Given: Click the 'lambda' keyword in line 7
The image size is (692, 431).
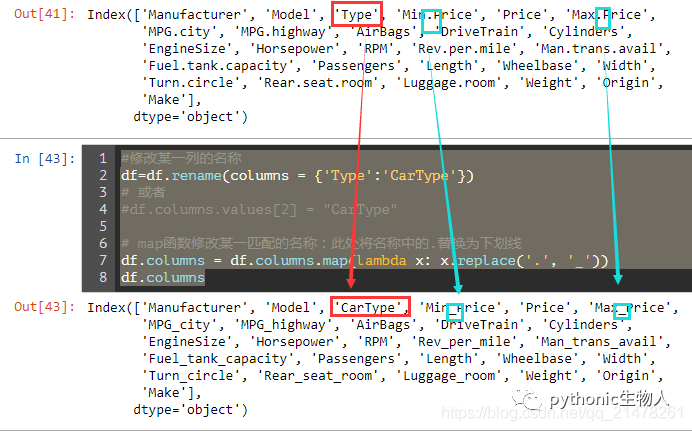Looking at the screenshot, I should (381, 260).
